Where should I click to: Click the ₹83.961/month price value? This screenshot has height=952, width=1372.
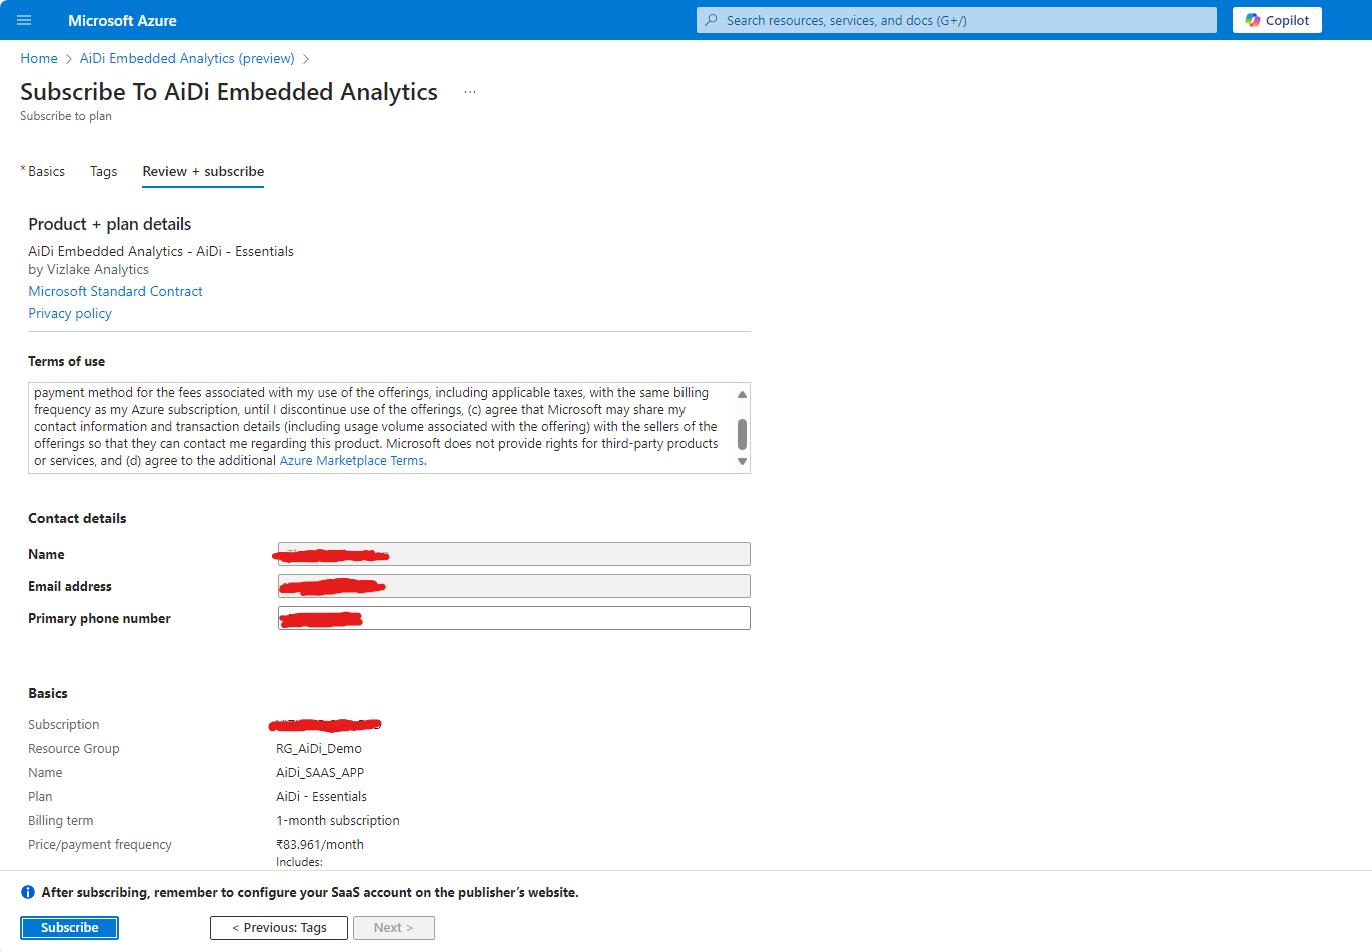320,845
